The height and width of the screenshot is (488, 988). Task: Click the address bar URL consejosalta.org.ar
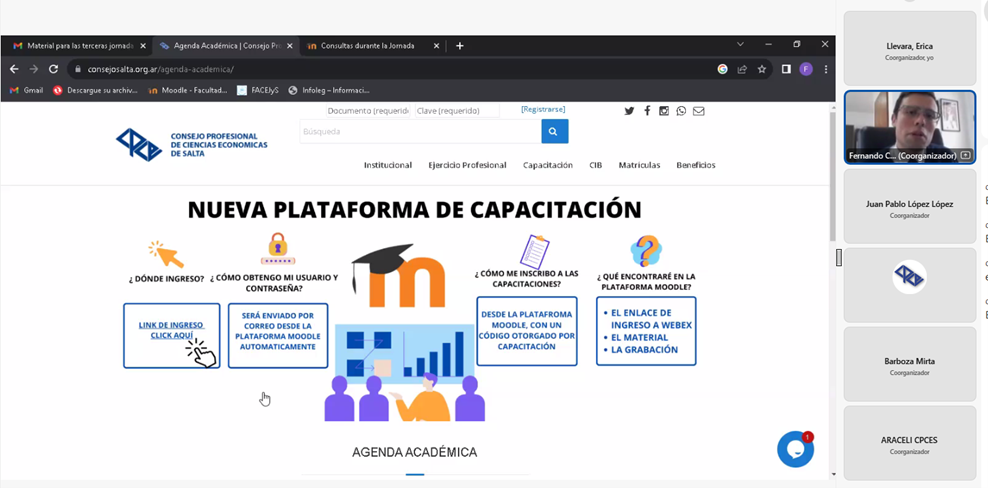pyautogui.click(x=161, y=69)
